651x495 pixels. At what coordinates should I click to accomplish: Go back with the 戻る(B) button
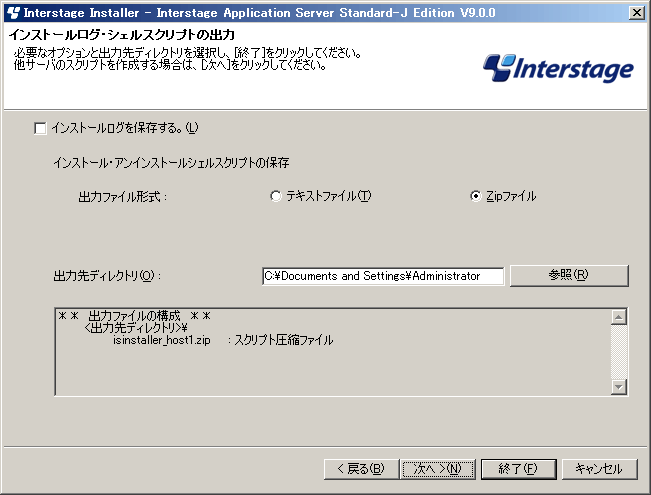pyautogui.click(x=361, y=469)
